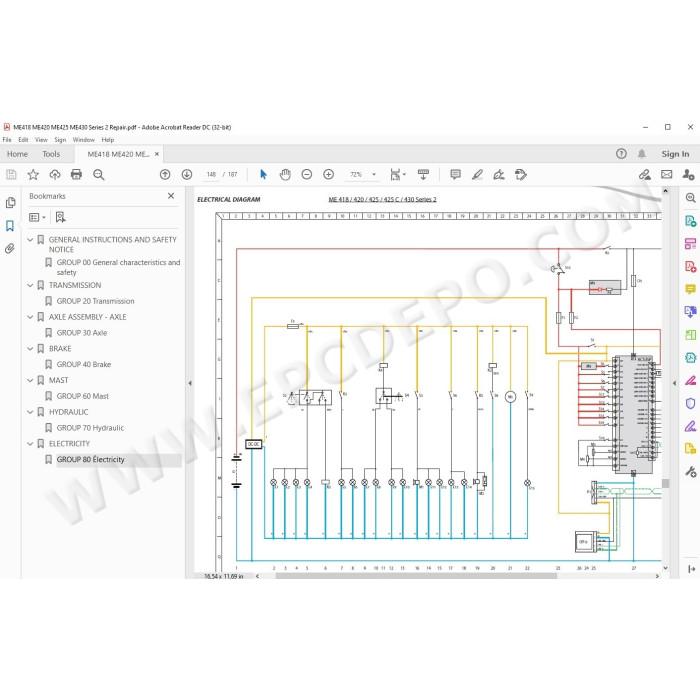Select the Highlight pen tool
Viewport: 700px width, 700px height.
pos(477,175)
